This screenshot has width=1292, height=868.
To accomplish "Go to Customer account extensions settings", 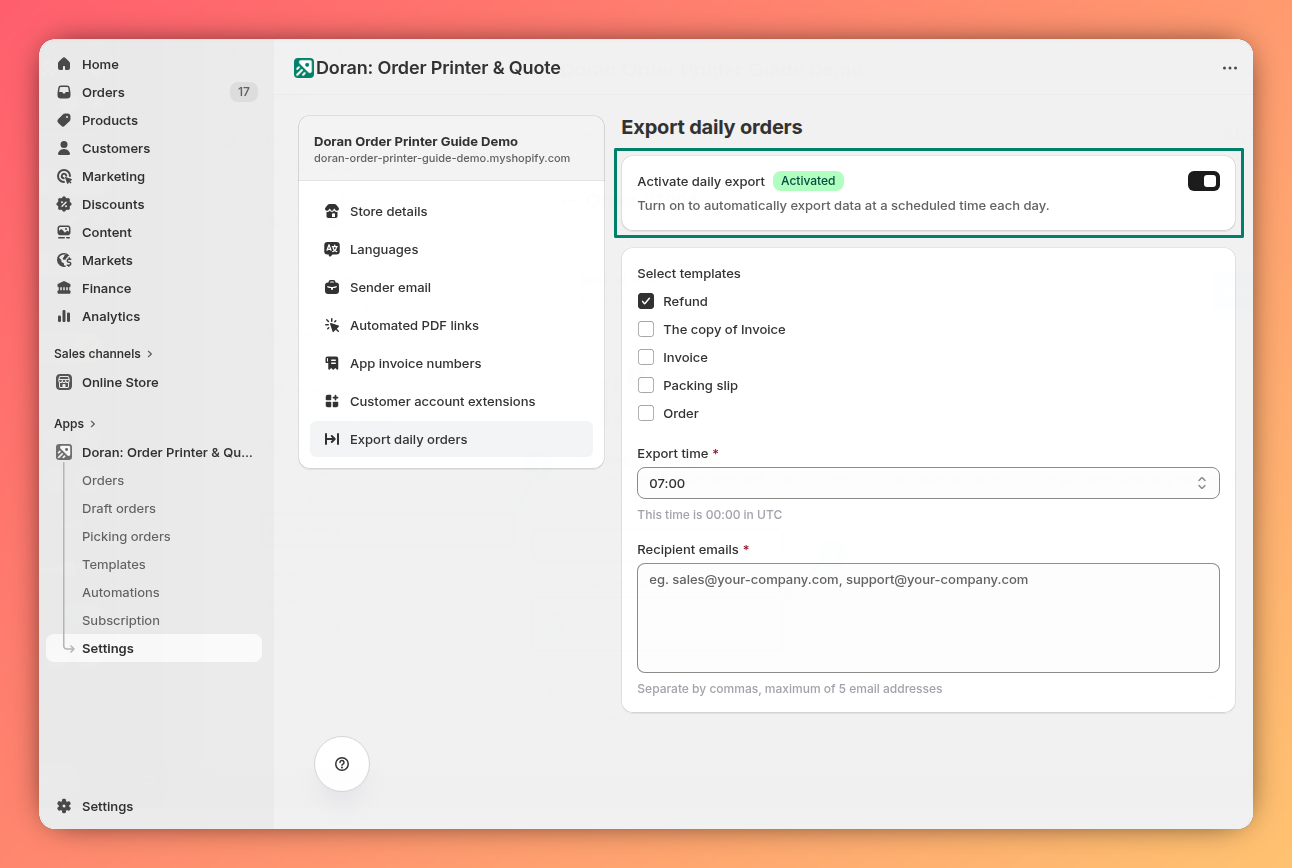I will (x=451, y=401).
